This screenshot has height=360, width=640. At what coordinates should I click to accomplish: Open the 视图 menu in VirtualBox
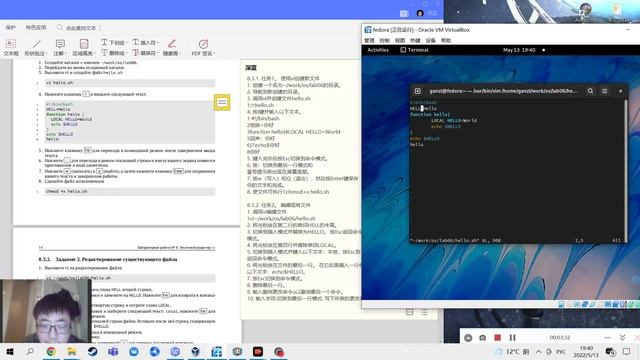tap(400, 40)
